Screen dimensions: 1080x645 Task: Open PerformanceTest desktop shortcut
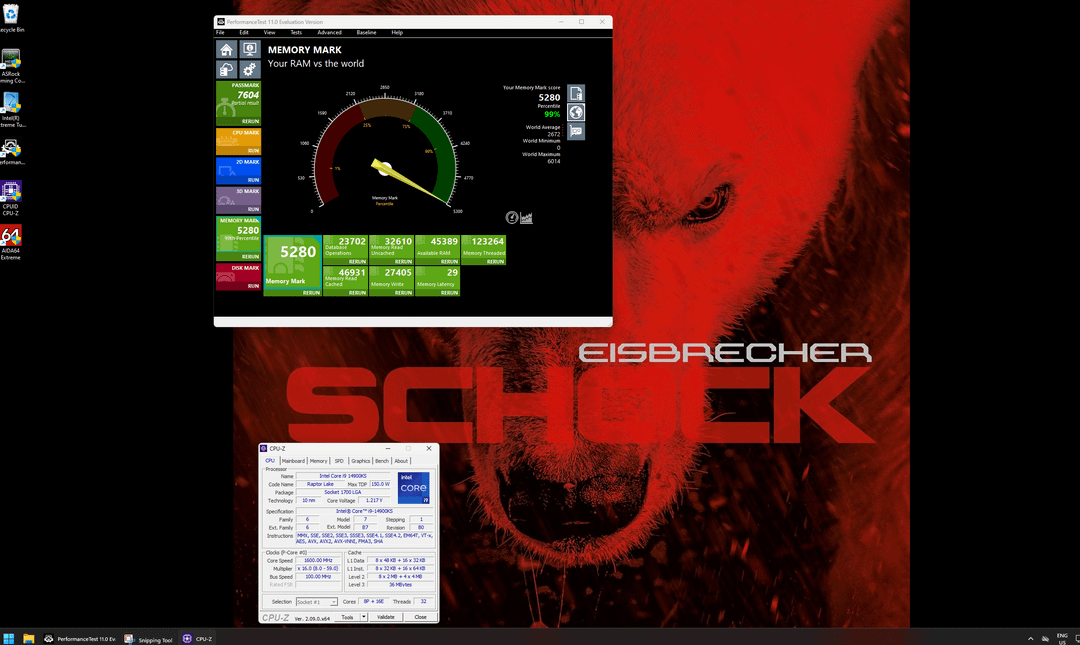click(10, 152)
